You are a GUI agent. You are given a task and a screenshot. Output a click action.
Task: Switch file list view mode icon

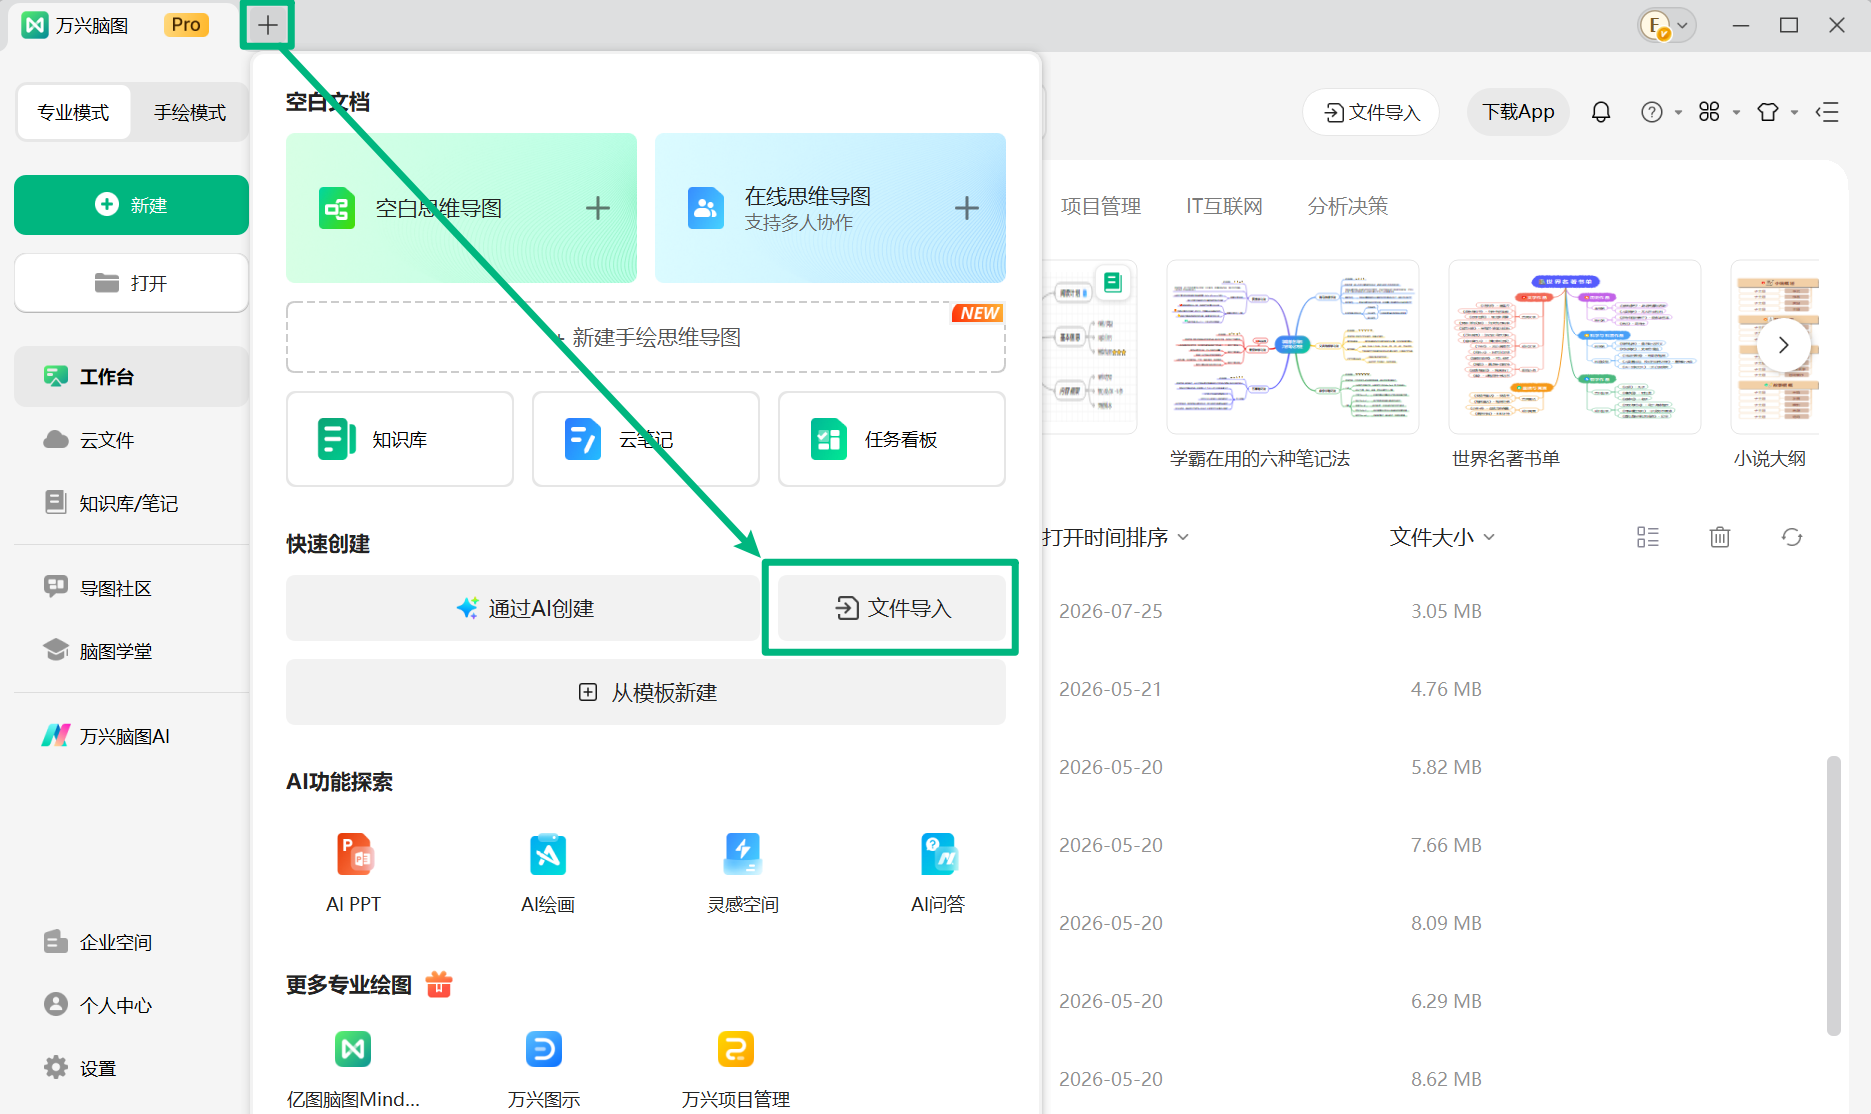tap(1648, 537)
